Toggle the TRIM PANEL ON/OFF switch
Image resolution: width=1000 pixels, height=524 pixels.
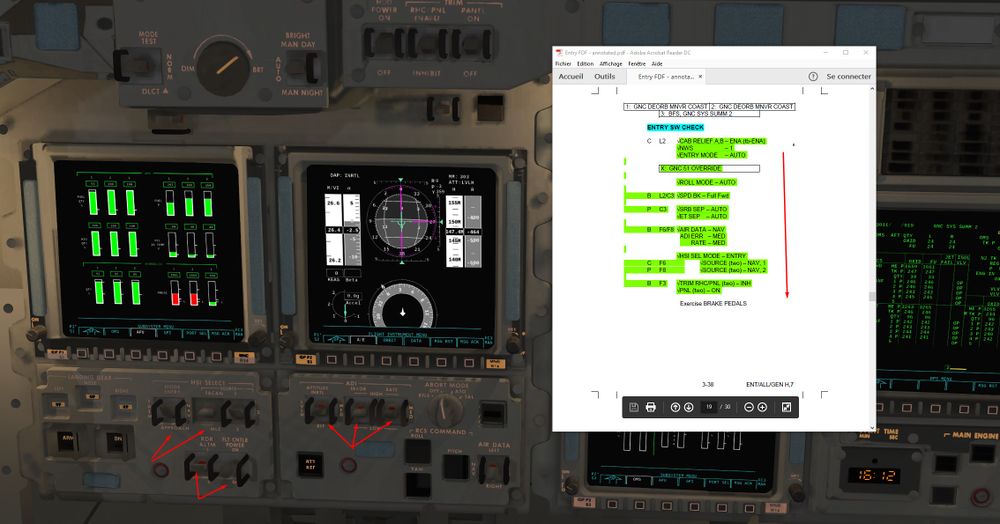[473, 43]
